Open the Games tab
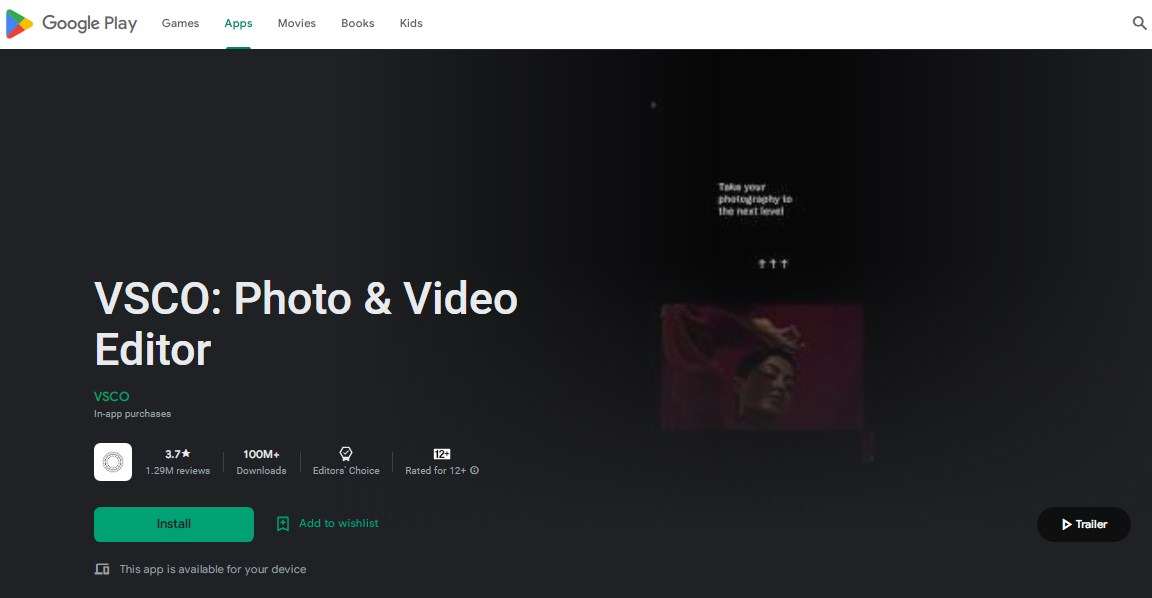The height and width of the screenshot is (598, 1152). click(180, 24)
